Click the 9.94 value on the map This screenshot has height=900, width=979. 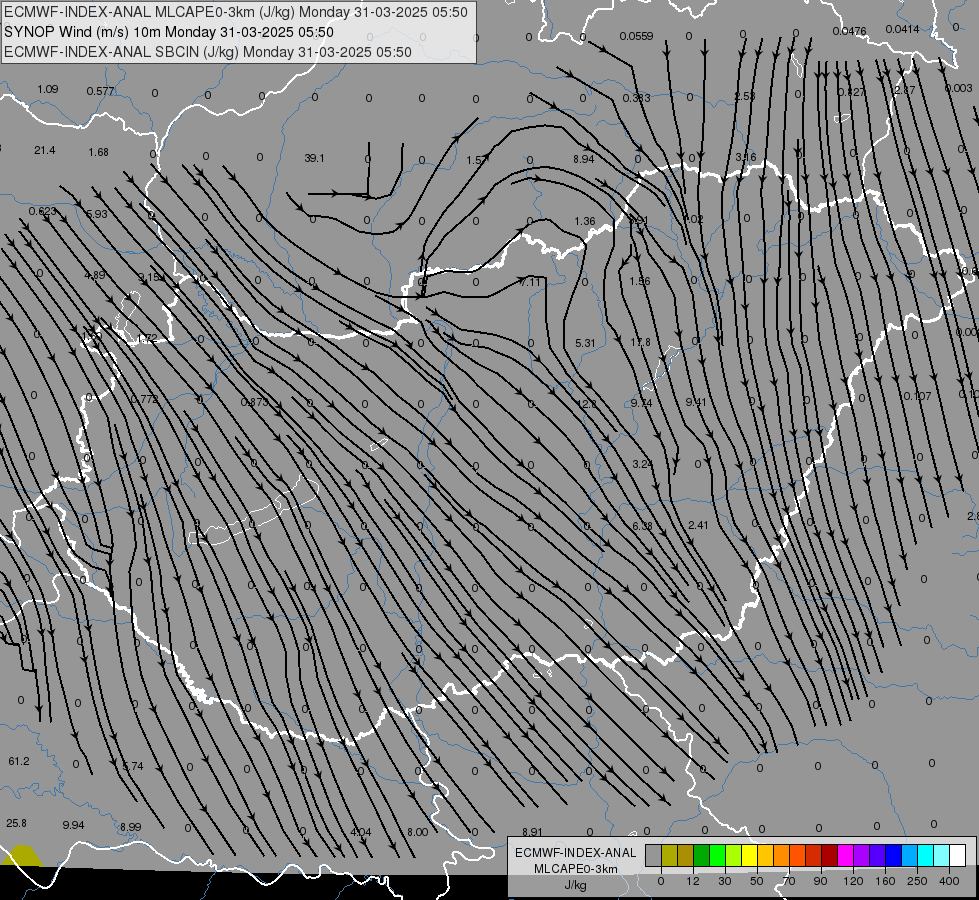[x=73, y=825]
